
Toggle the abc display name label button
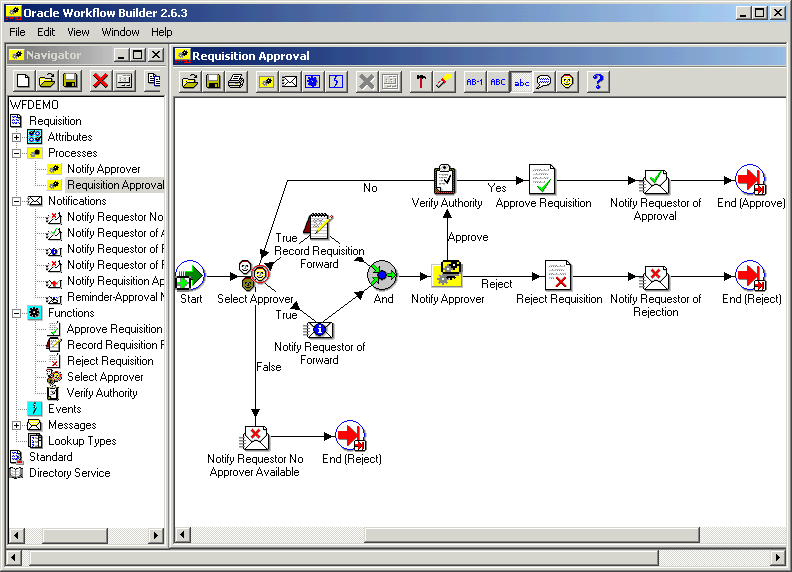point(521,82)
